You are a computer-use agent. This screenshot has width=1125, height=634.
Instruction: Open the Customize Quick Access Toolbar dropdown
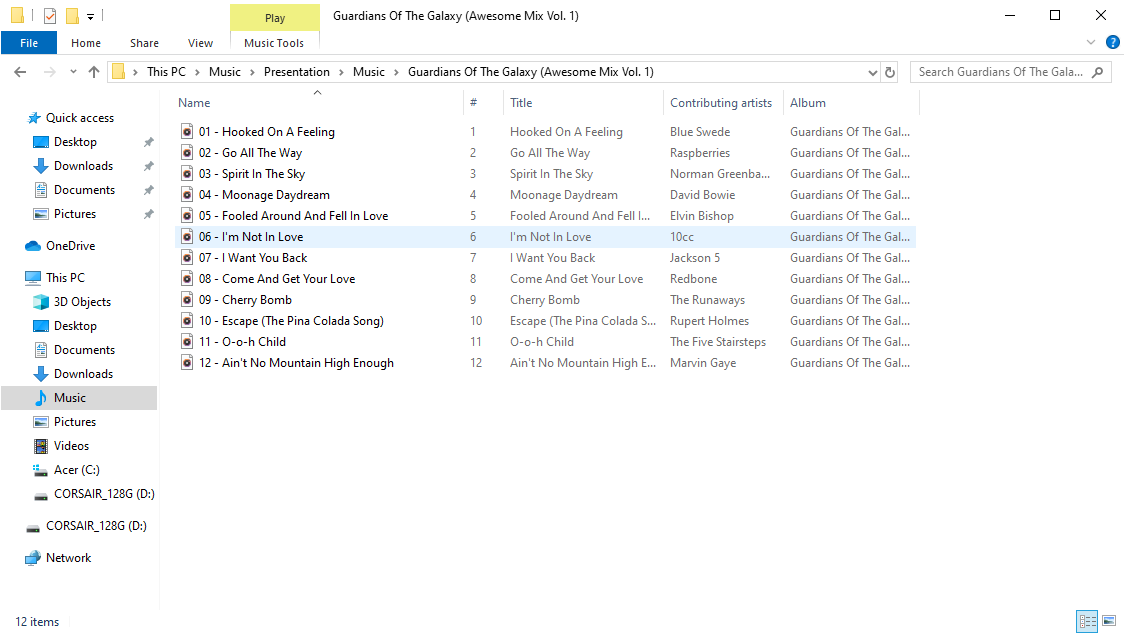[x=90, y=16]
